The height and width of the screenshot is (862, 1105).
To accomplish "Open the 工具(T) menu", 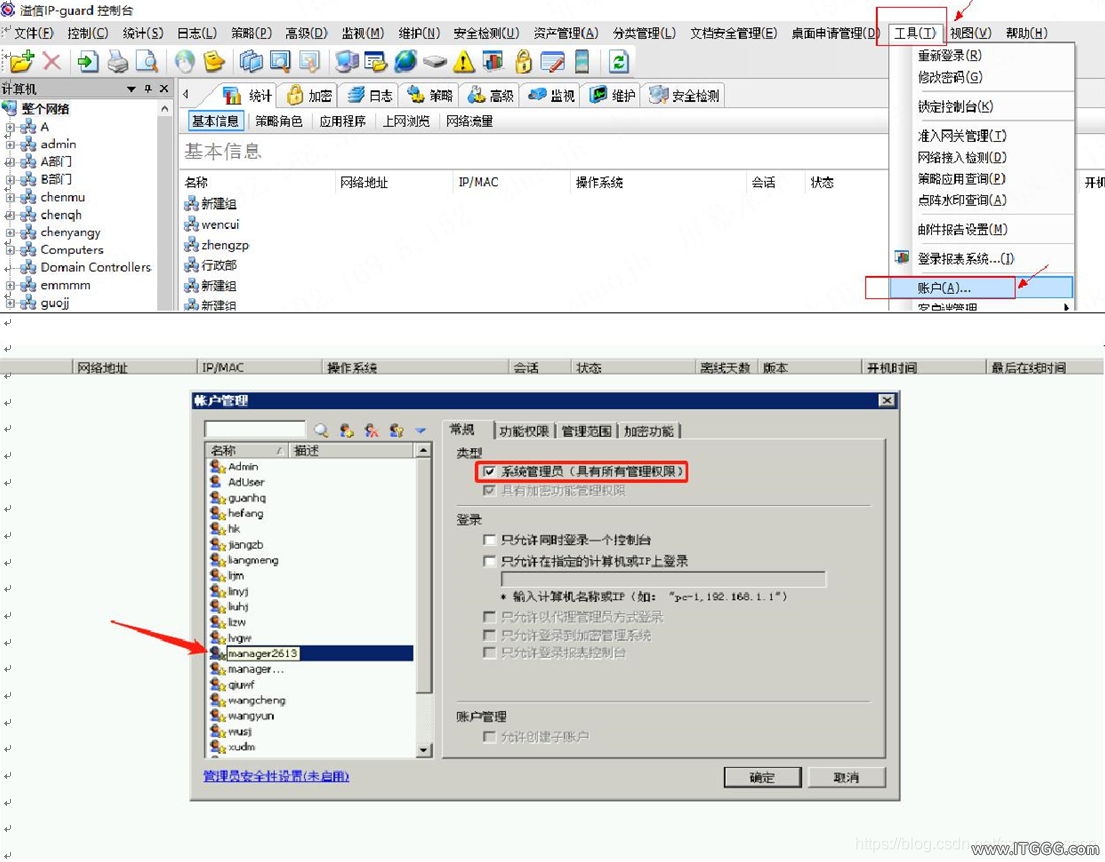I will point(915,33).
